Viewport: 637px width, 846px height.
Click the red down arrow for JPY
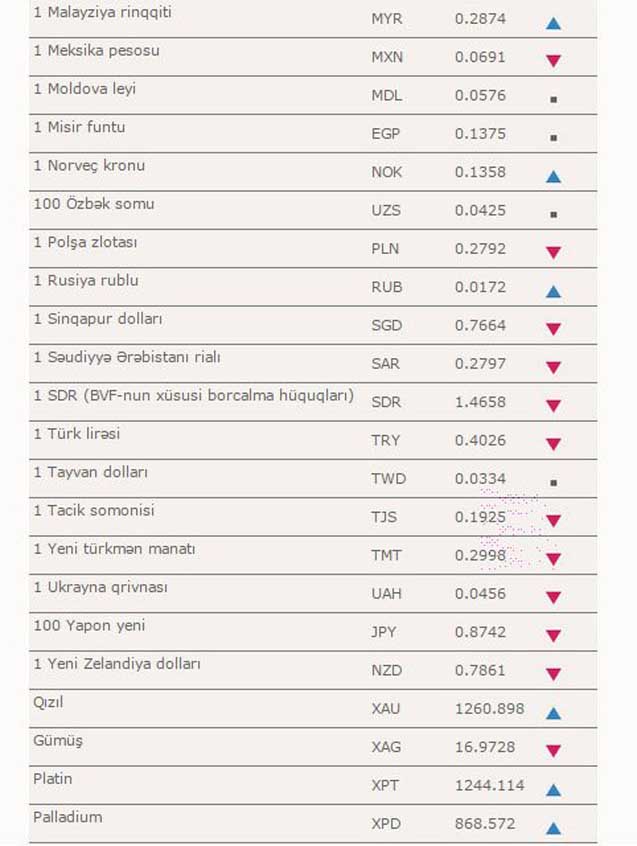pos(553,636)
